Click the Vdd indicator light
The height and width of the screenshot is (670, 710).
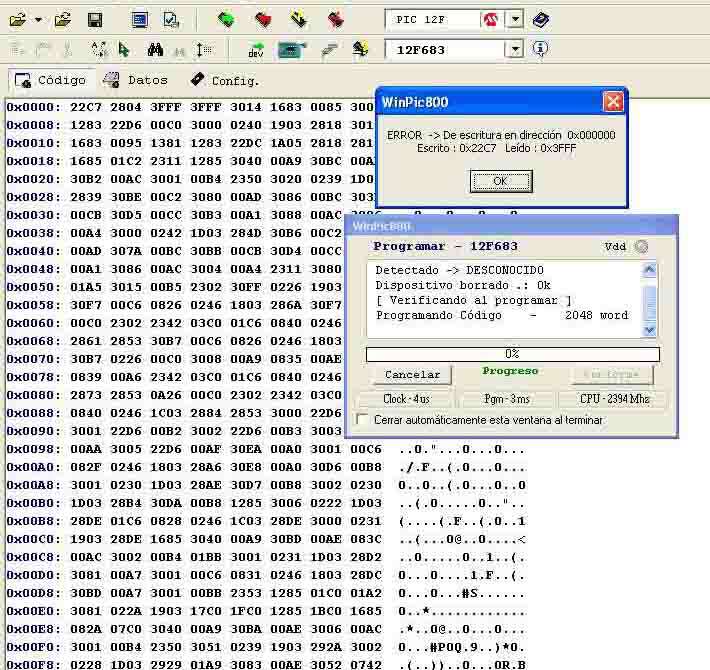click(x=641, y=246)
